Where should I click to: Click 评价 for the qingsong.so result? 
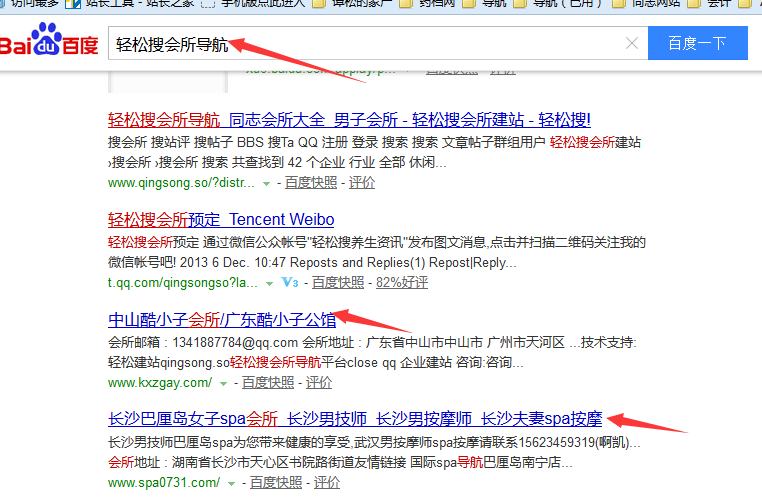[362, 183]
